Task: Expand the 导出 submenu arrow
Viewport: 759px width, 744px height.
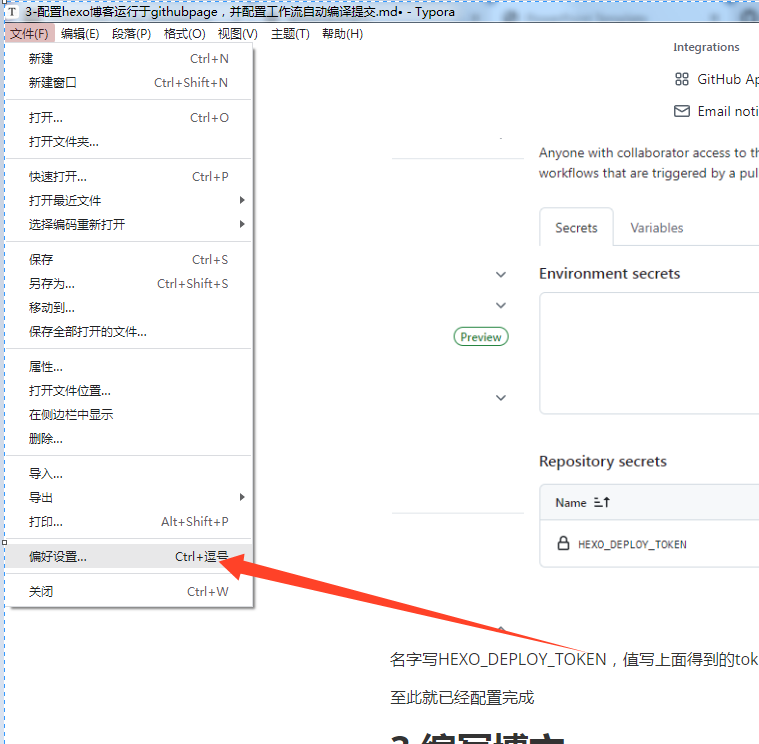Action: [242, 497]
